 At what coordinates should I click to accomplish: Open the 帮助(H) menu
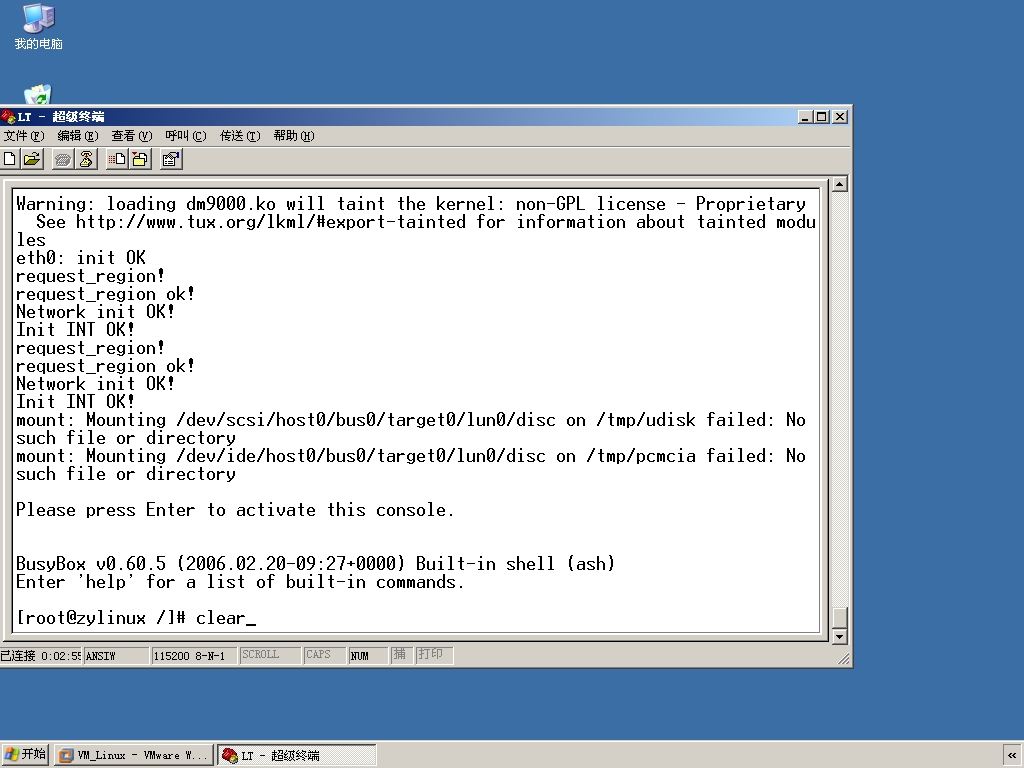pyautogui.click(x=294, y=136)
